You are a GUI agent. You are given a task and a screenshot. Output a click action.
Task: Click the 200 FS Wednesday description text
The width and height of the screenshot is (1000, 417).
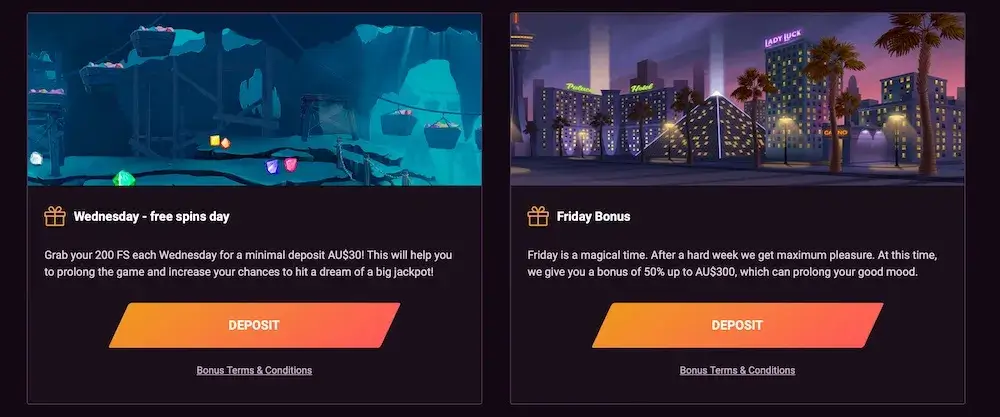[x=248, y=263]
